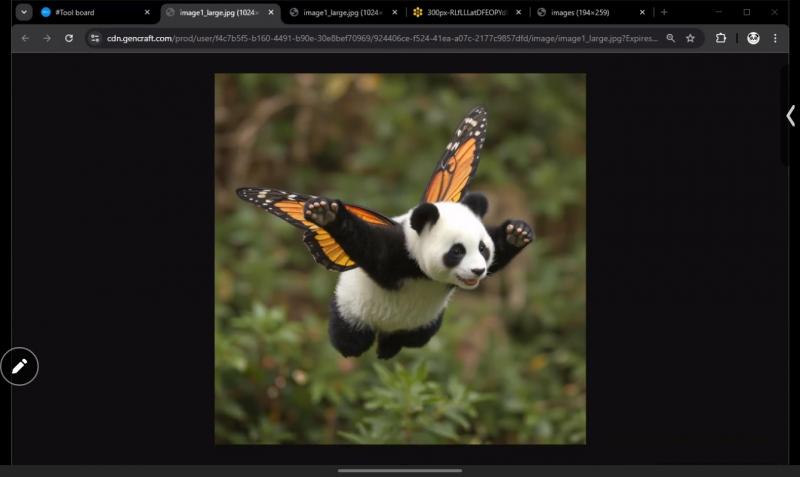Open the panda profile avatar menu

[753, 38]
